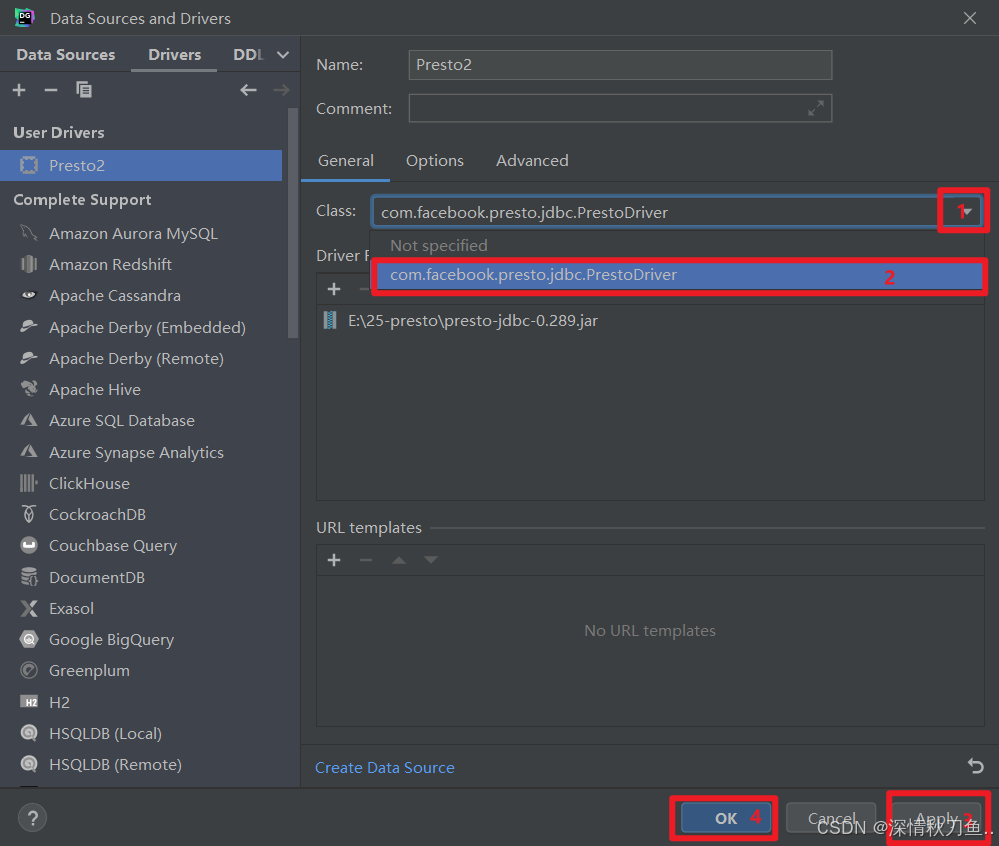Remove URL template with minus icon
Image resolution: width=999 pixels, height=846 pixels.
tap(366, 560)
